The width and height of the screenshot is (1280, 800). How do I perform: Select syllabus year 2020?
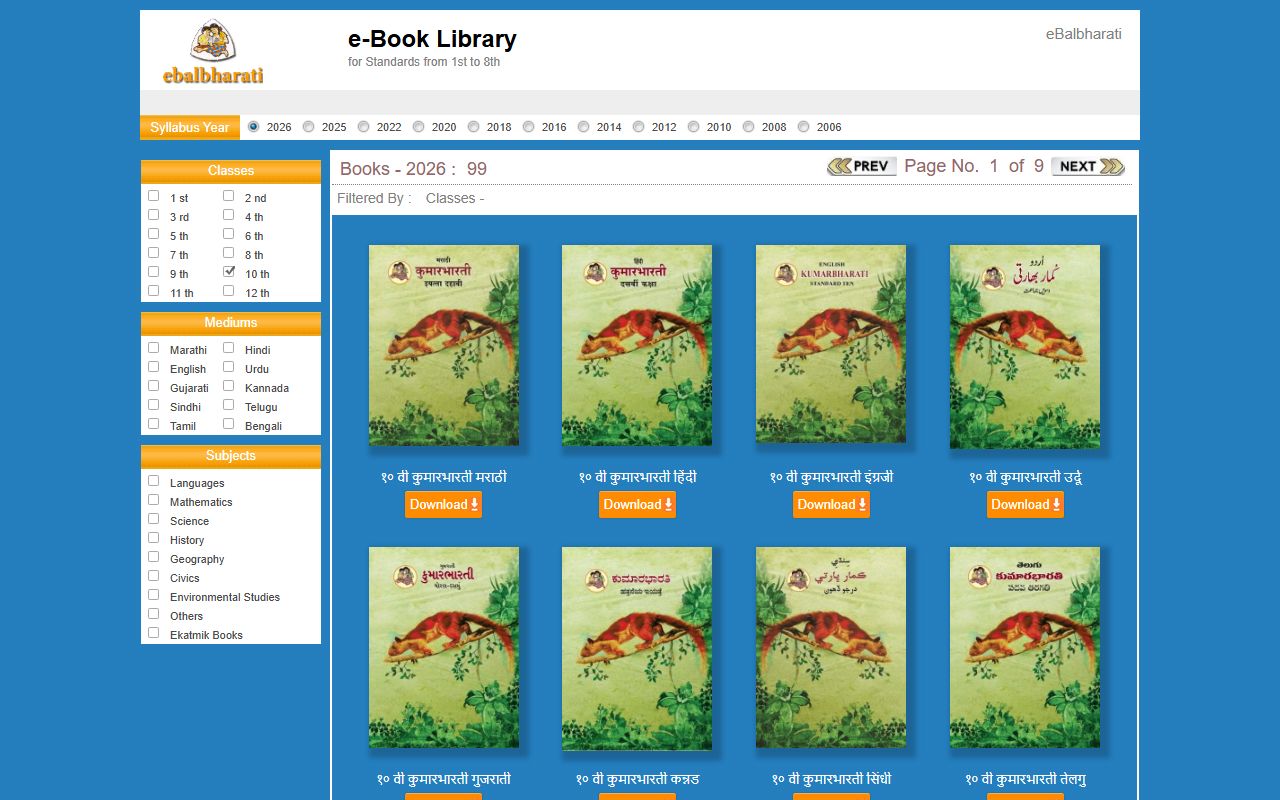pos(419,127)
